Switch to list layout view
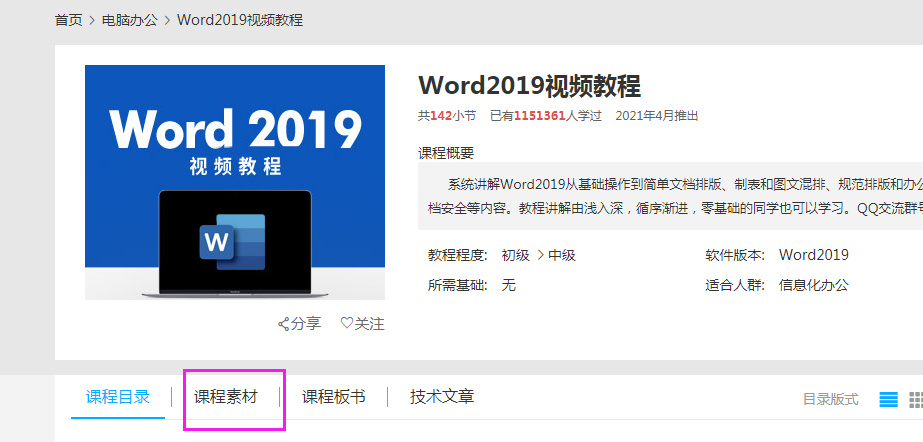 pyautogui.click(x=888, y=399)
